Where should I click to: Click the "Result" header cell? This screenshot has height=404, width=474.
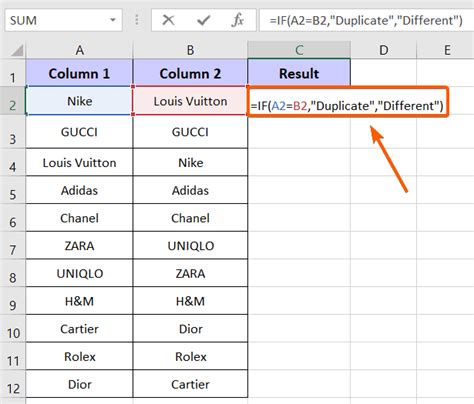tap(299, 73)
